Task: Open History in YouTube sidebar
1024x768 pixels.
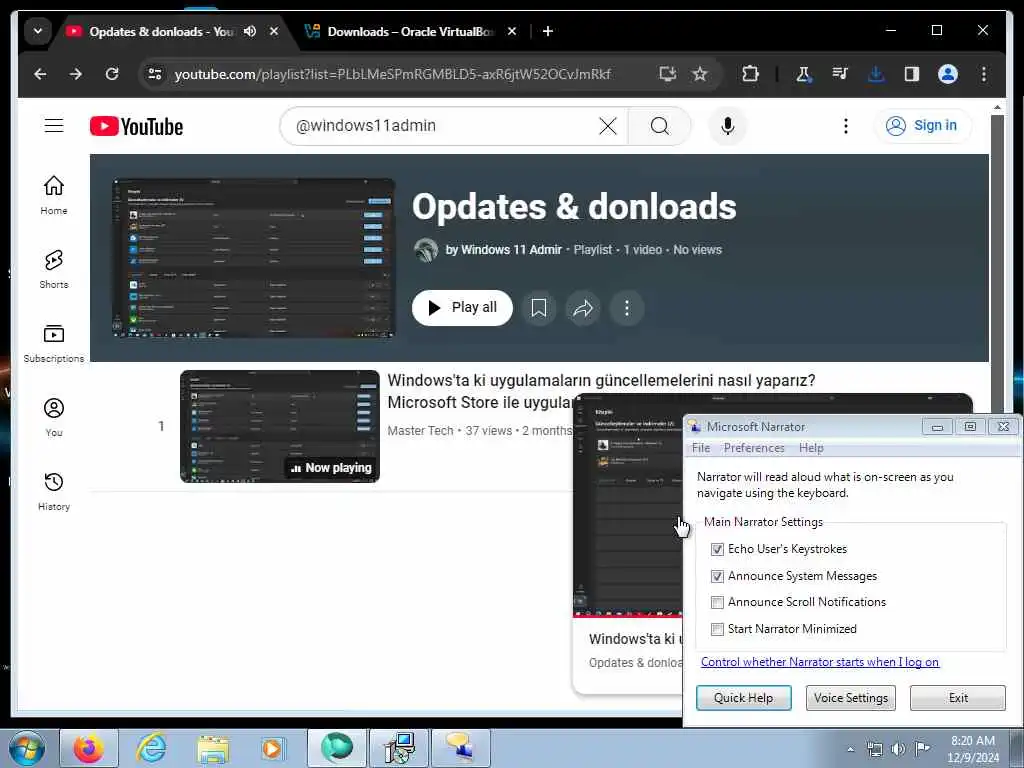Action: click(54, 491)
